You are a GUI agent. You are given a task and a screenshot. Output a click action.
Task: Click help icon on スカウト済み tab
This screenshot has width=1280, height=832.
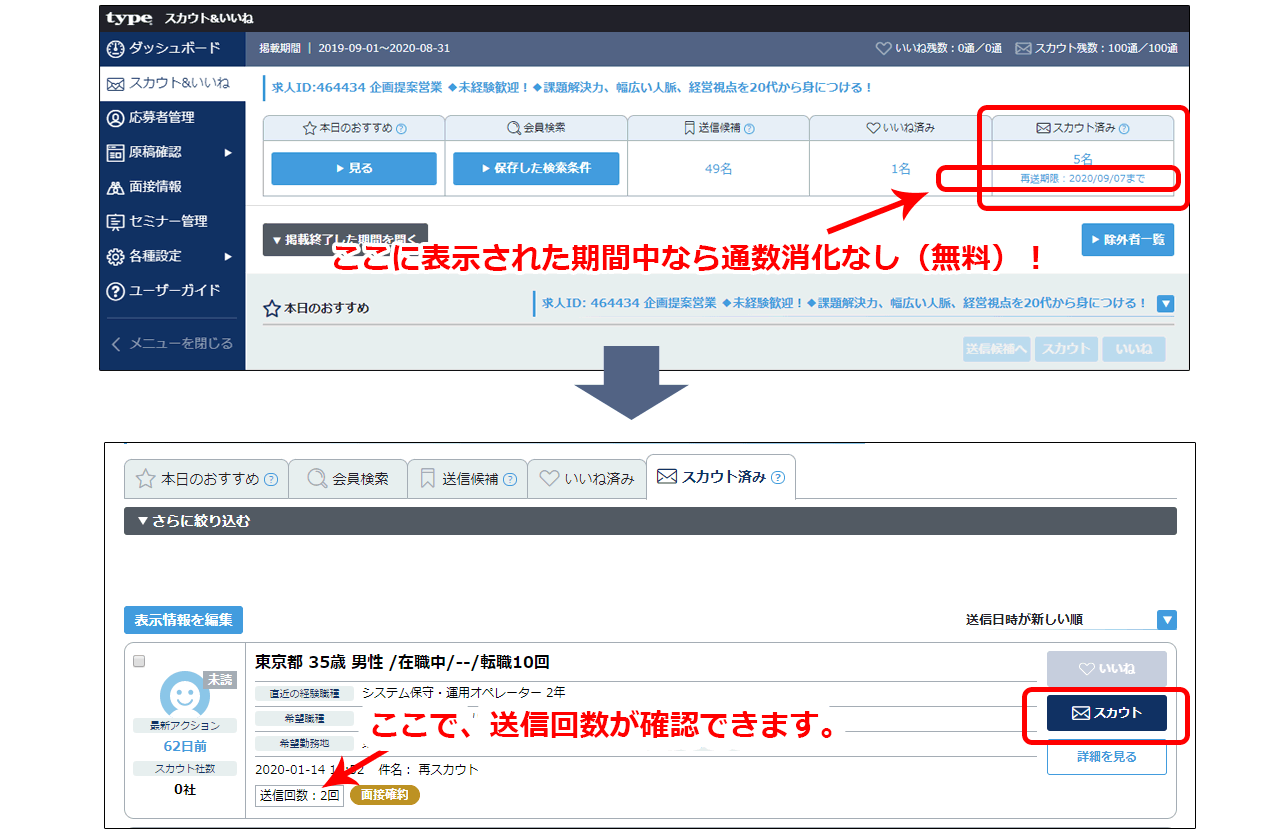pos(778,478)
